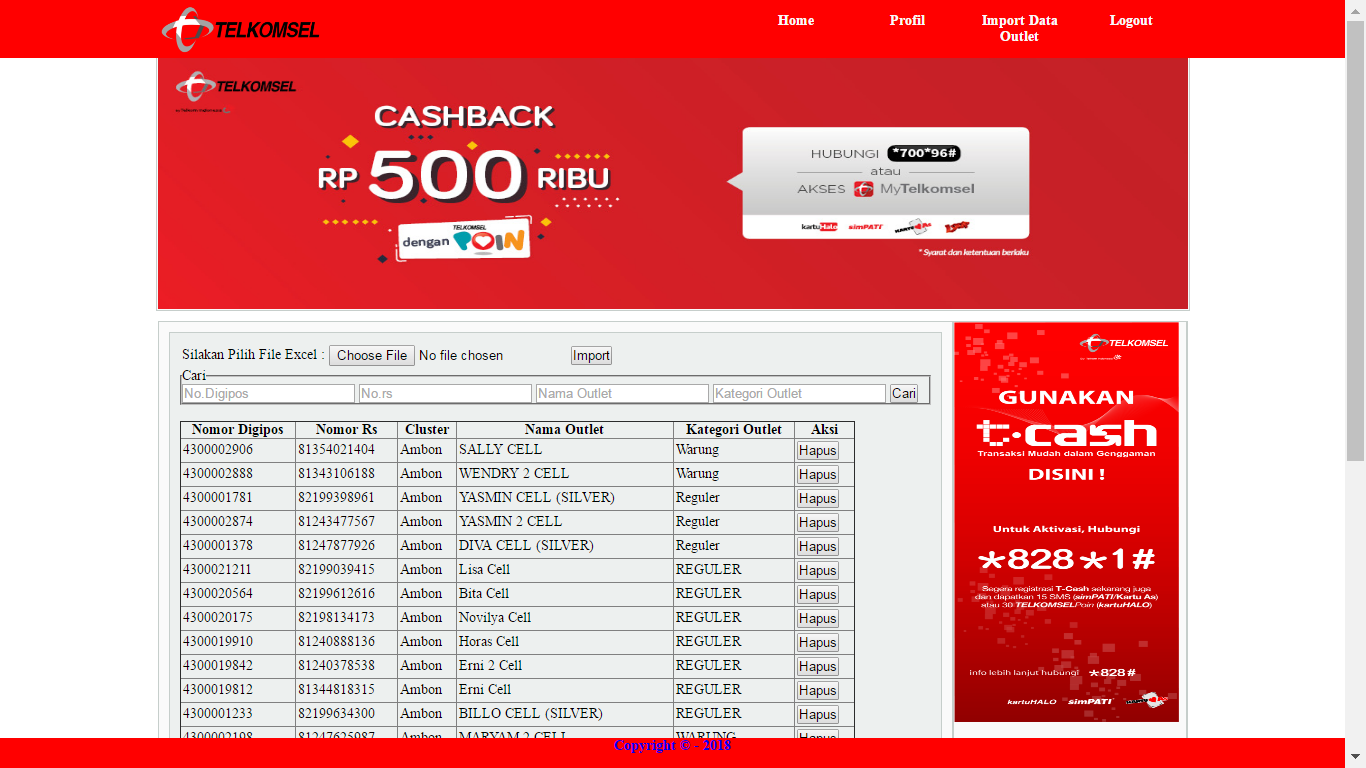Image resolution: width=1366 pixels, height=768 pixels.
Task: Click the Cashback RP 500 Ribu banner
Action: [673, 184]
